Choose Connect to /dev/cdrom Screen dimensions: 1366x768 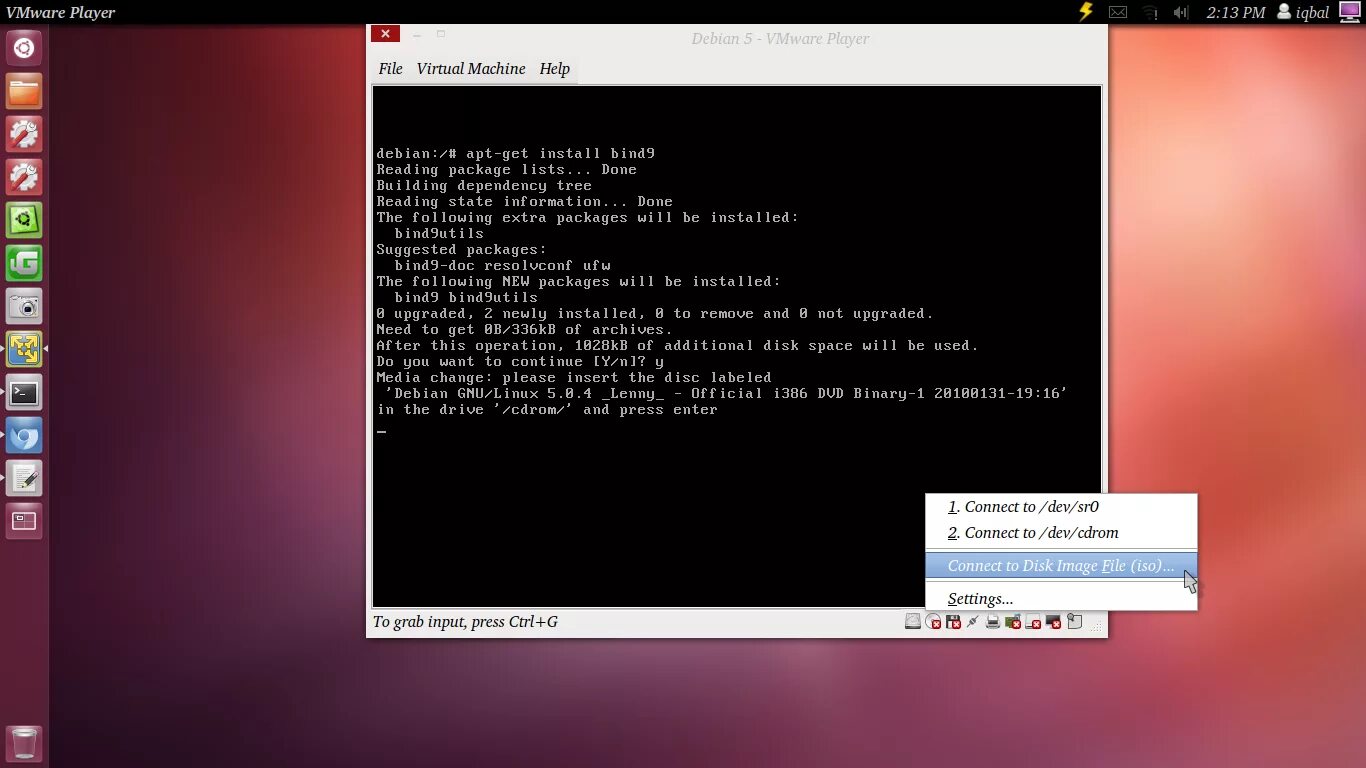tap(1061, 533)
